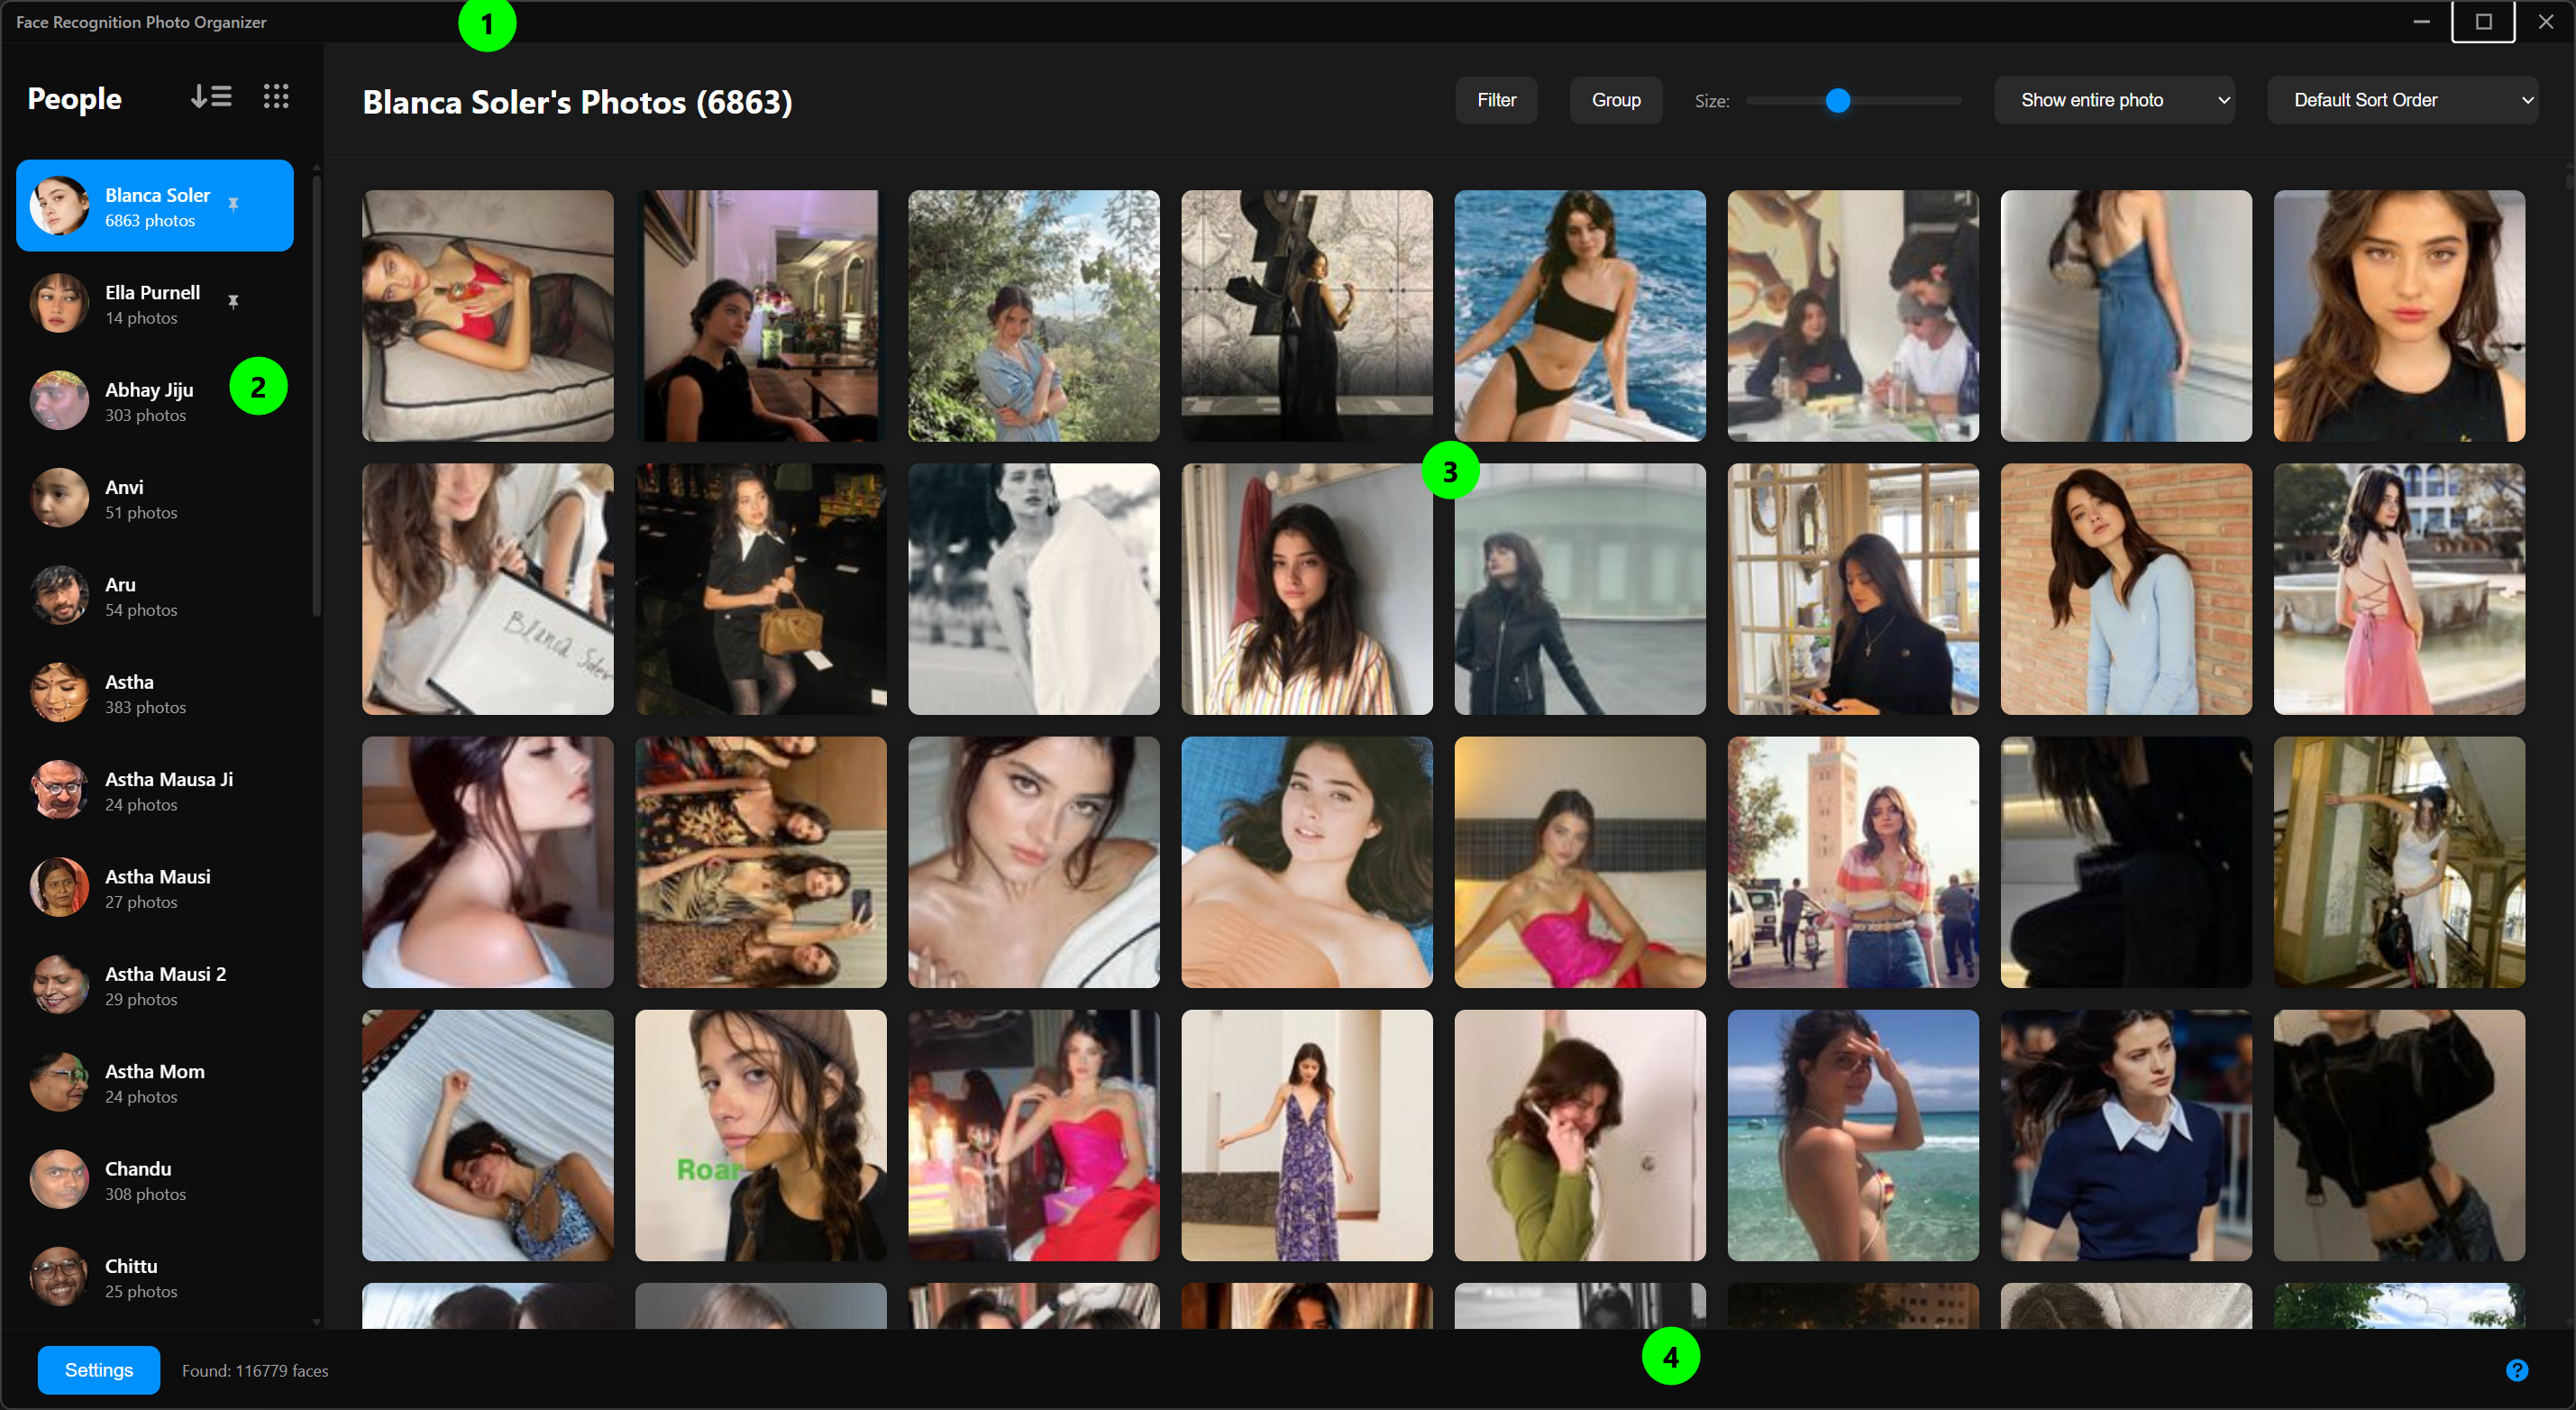Open the Default Sort Order dropdown
Viewport: 2576px width, 1410px height.
pos(2403,100)
